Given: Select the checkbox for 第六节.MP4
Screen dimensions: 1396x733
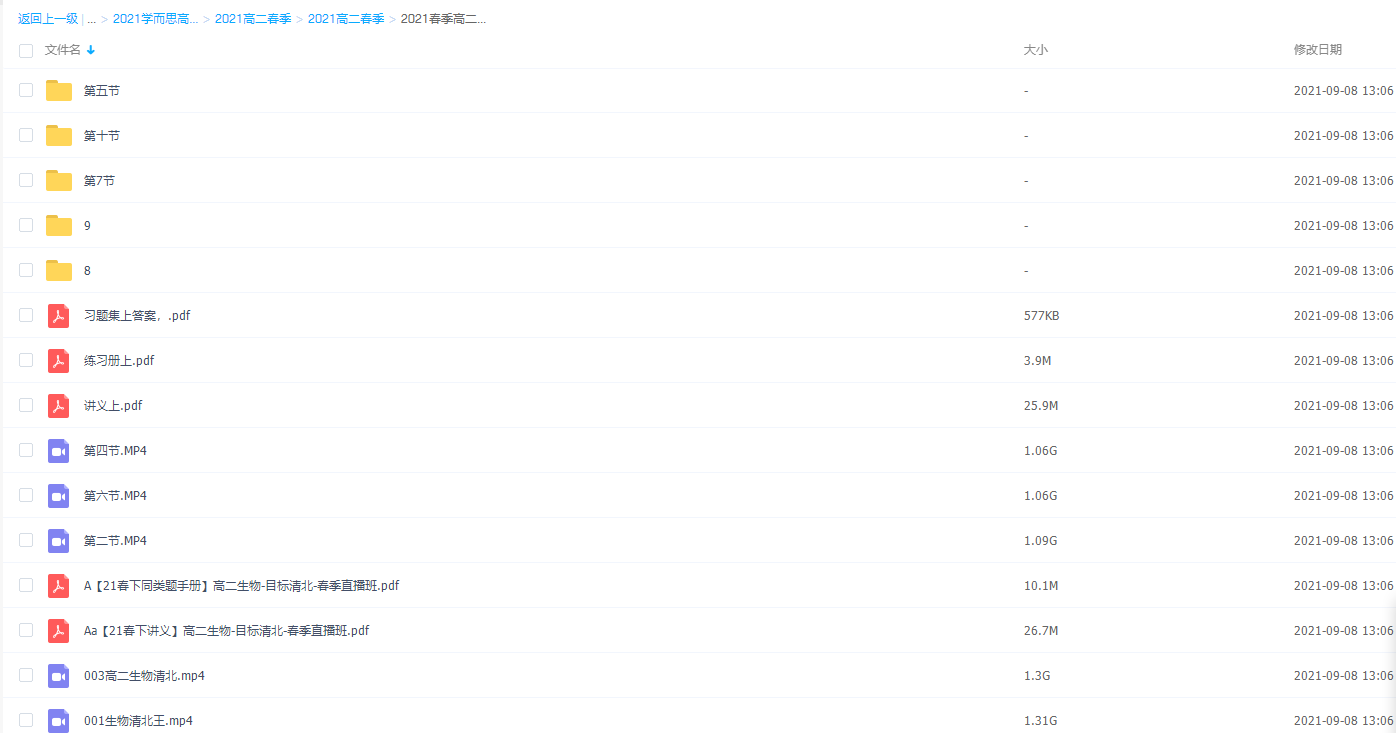Looking at the screenshot, I should click(x=26, y=496).
